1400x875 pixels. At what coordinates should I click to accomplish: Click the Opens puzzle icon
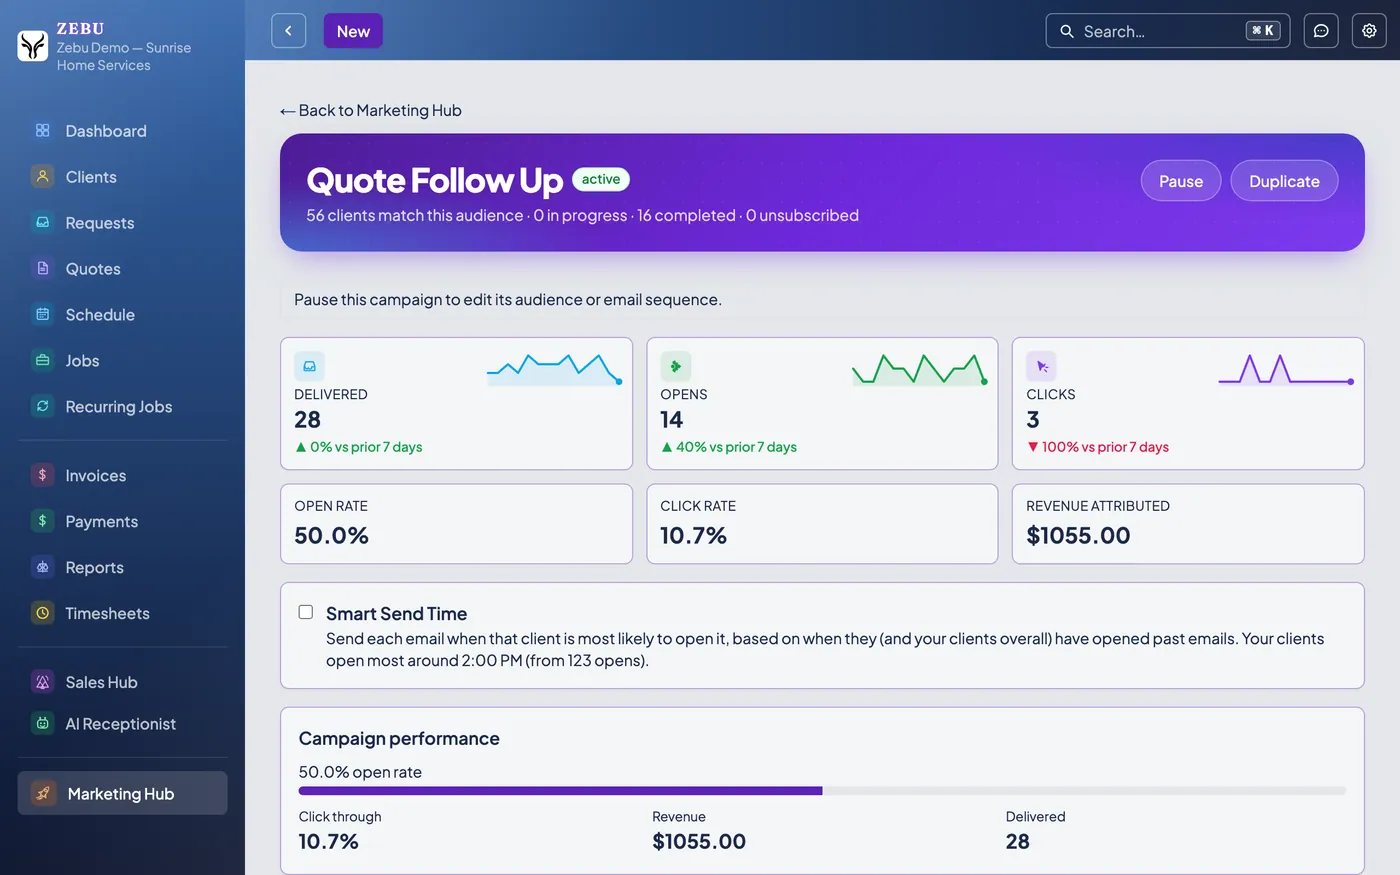pos(676,366)
